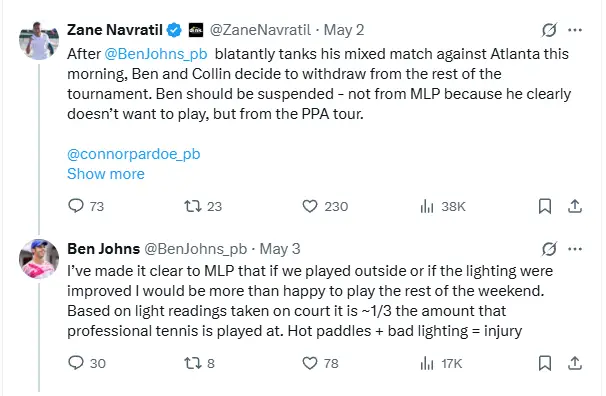Open @connorpardoe_pb mention link
This screenshot has height=396, width=606.
point(134,154)
